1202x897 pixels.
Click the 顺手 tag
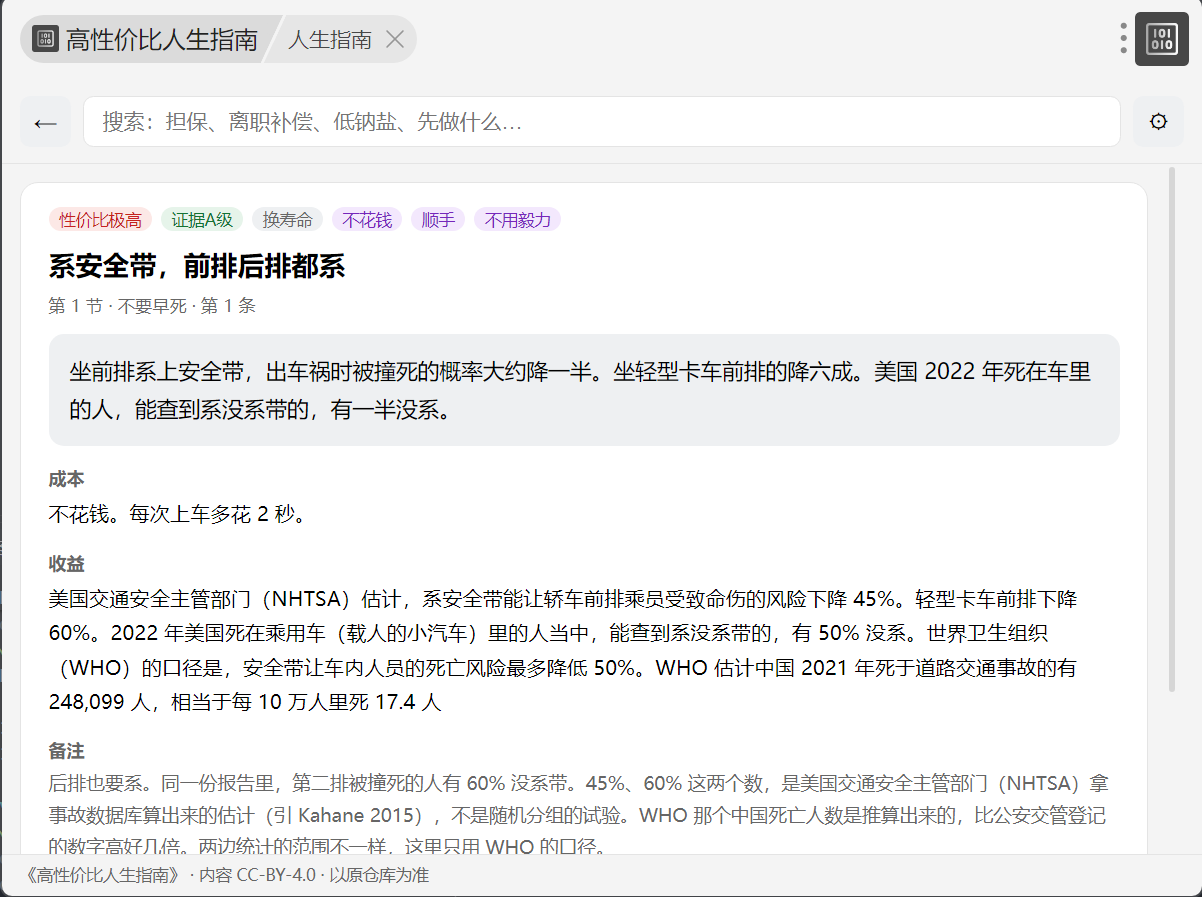tap(438, 220)
